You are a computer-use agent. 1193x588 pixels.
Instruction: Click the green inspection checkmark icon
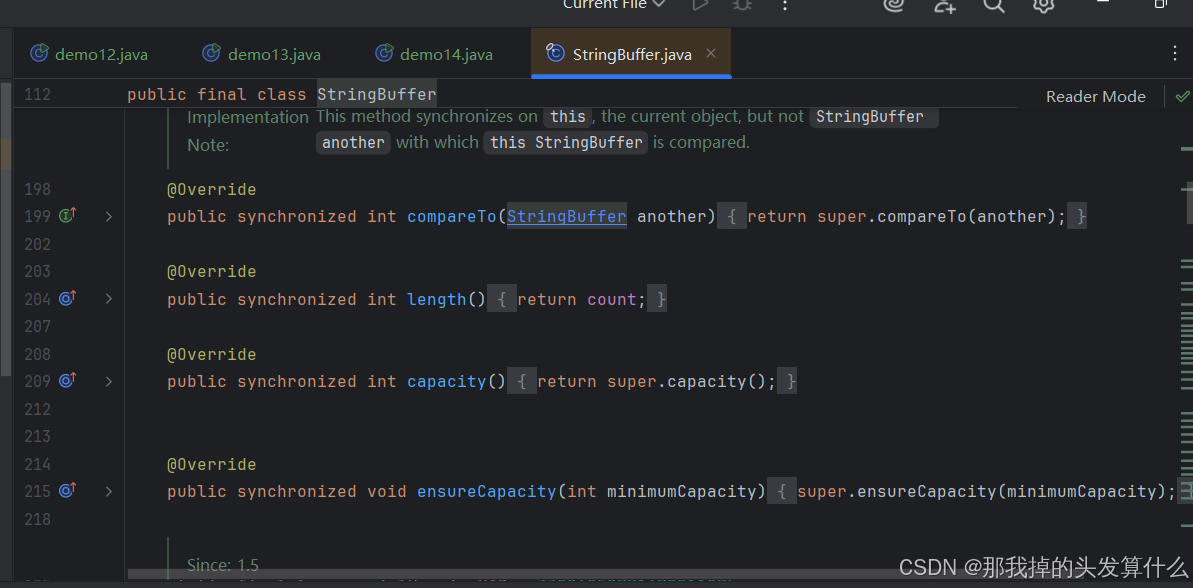point(1182,97)
